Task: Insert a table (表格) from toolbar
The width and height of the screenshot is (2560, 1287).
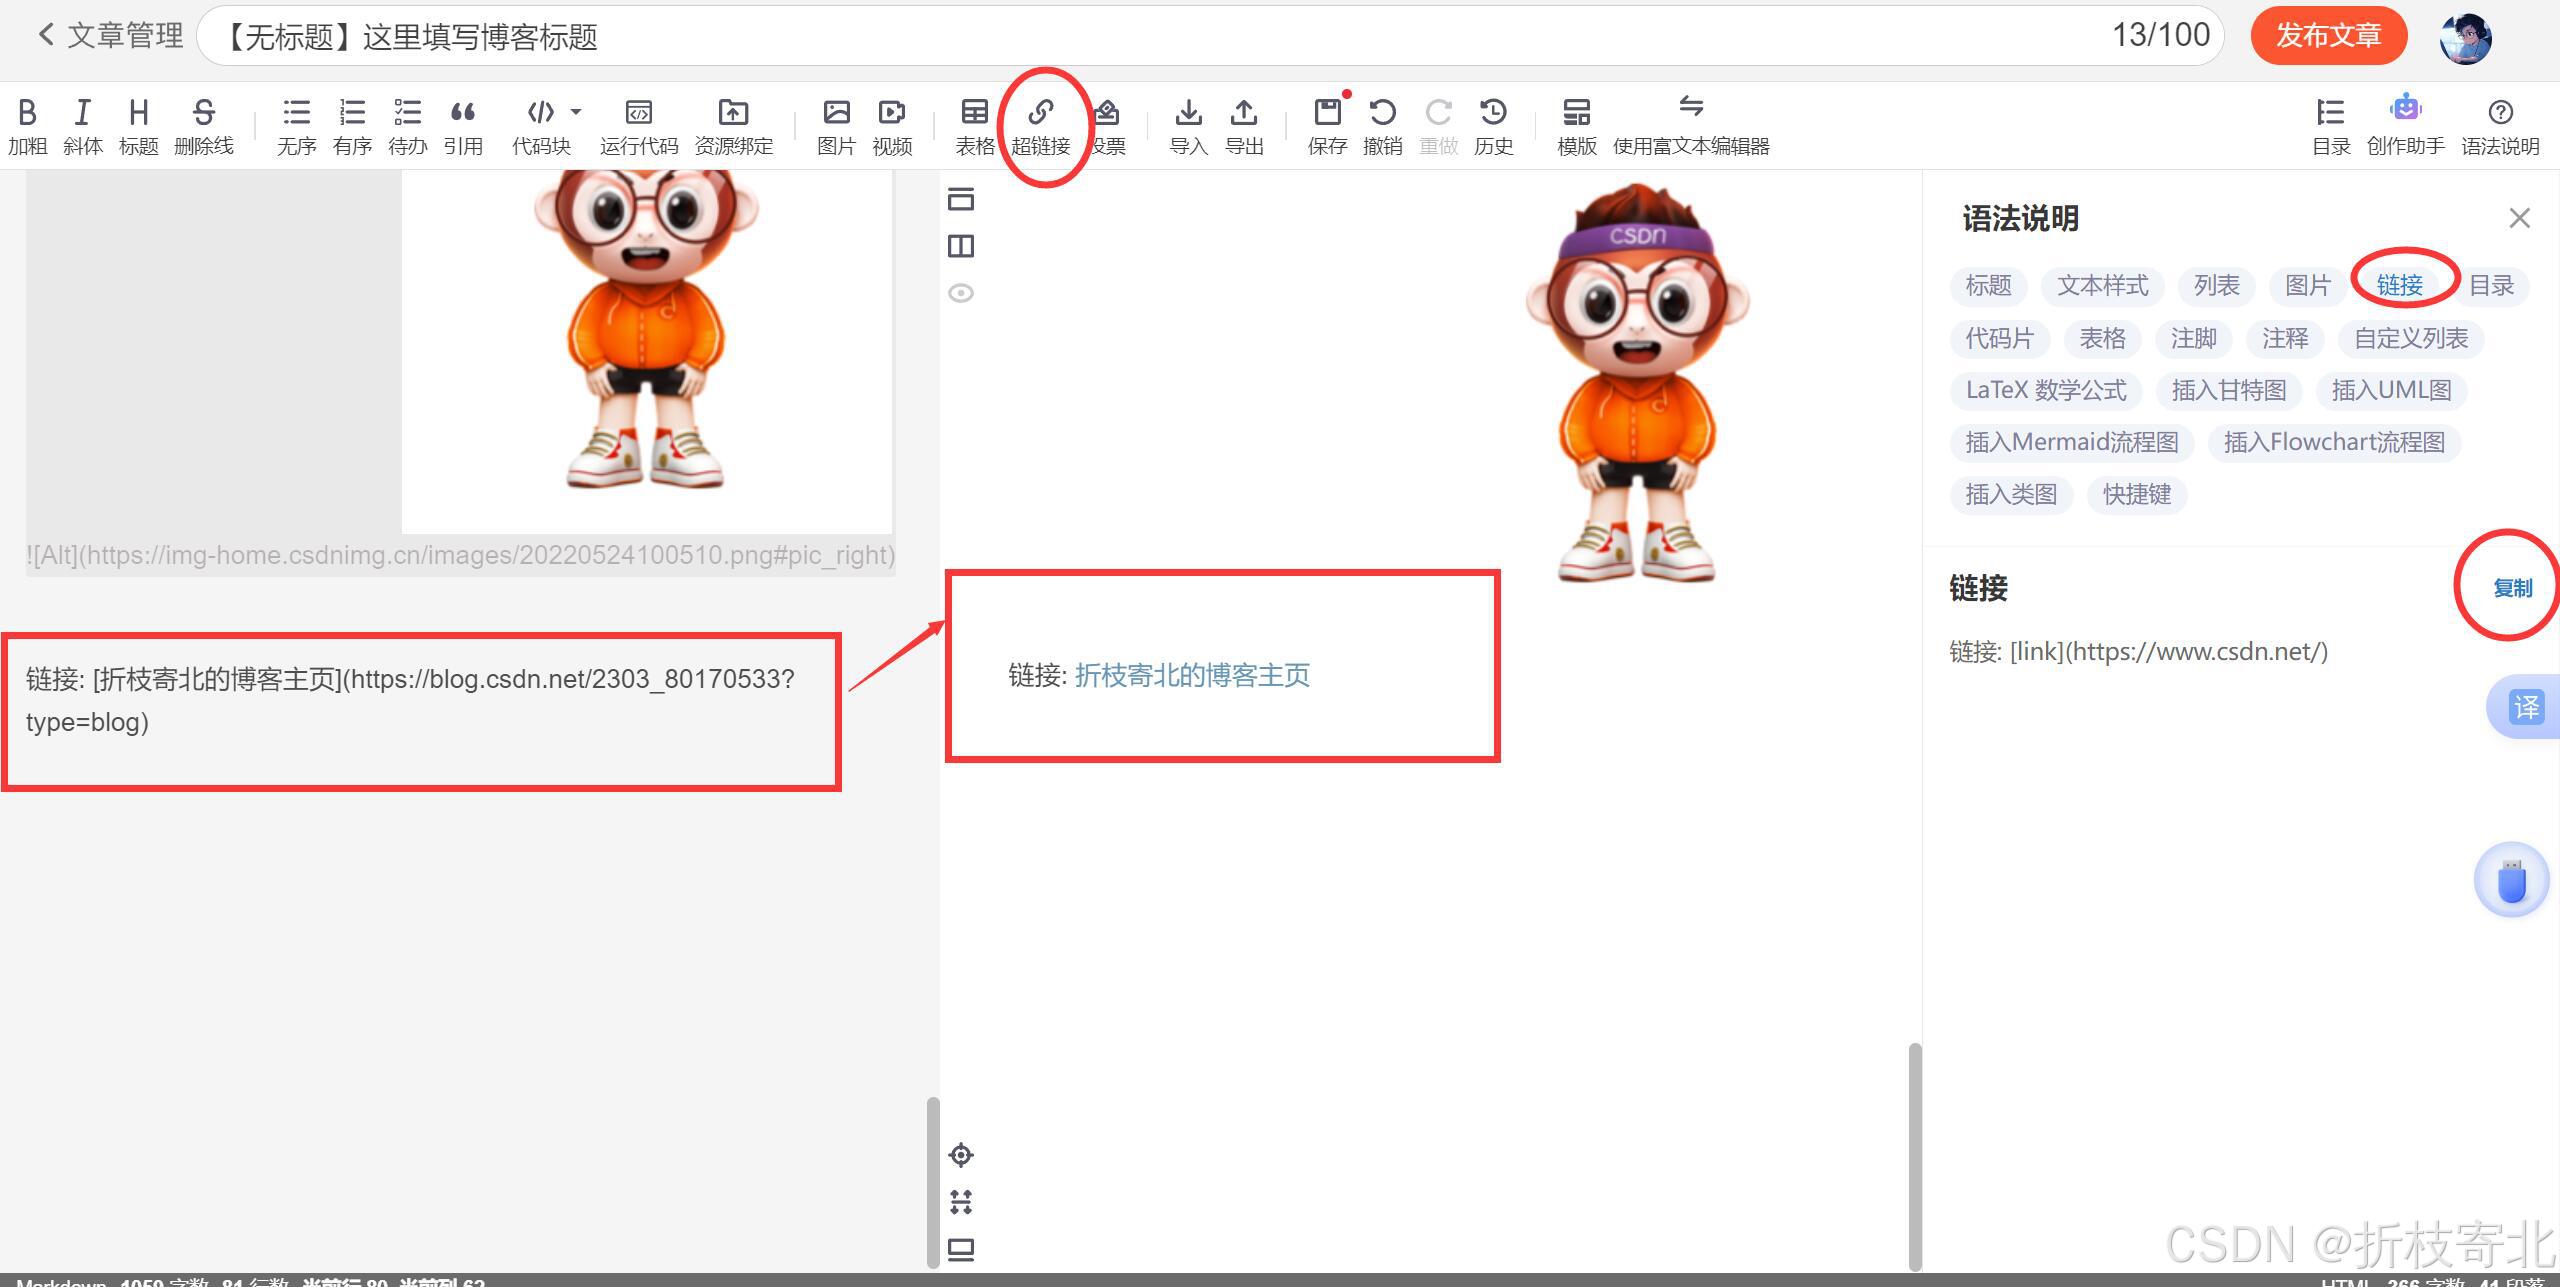Action: click(975, 126)
